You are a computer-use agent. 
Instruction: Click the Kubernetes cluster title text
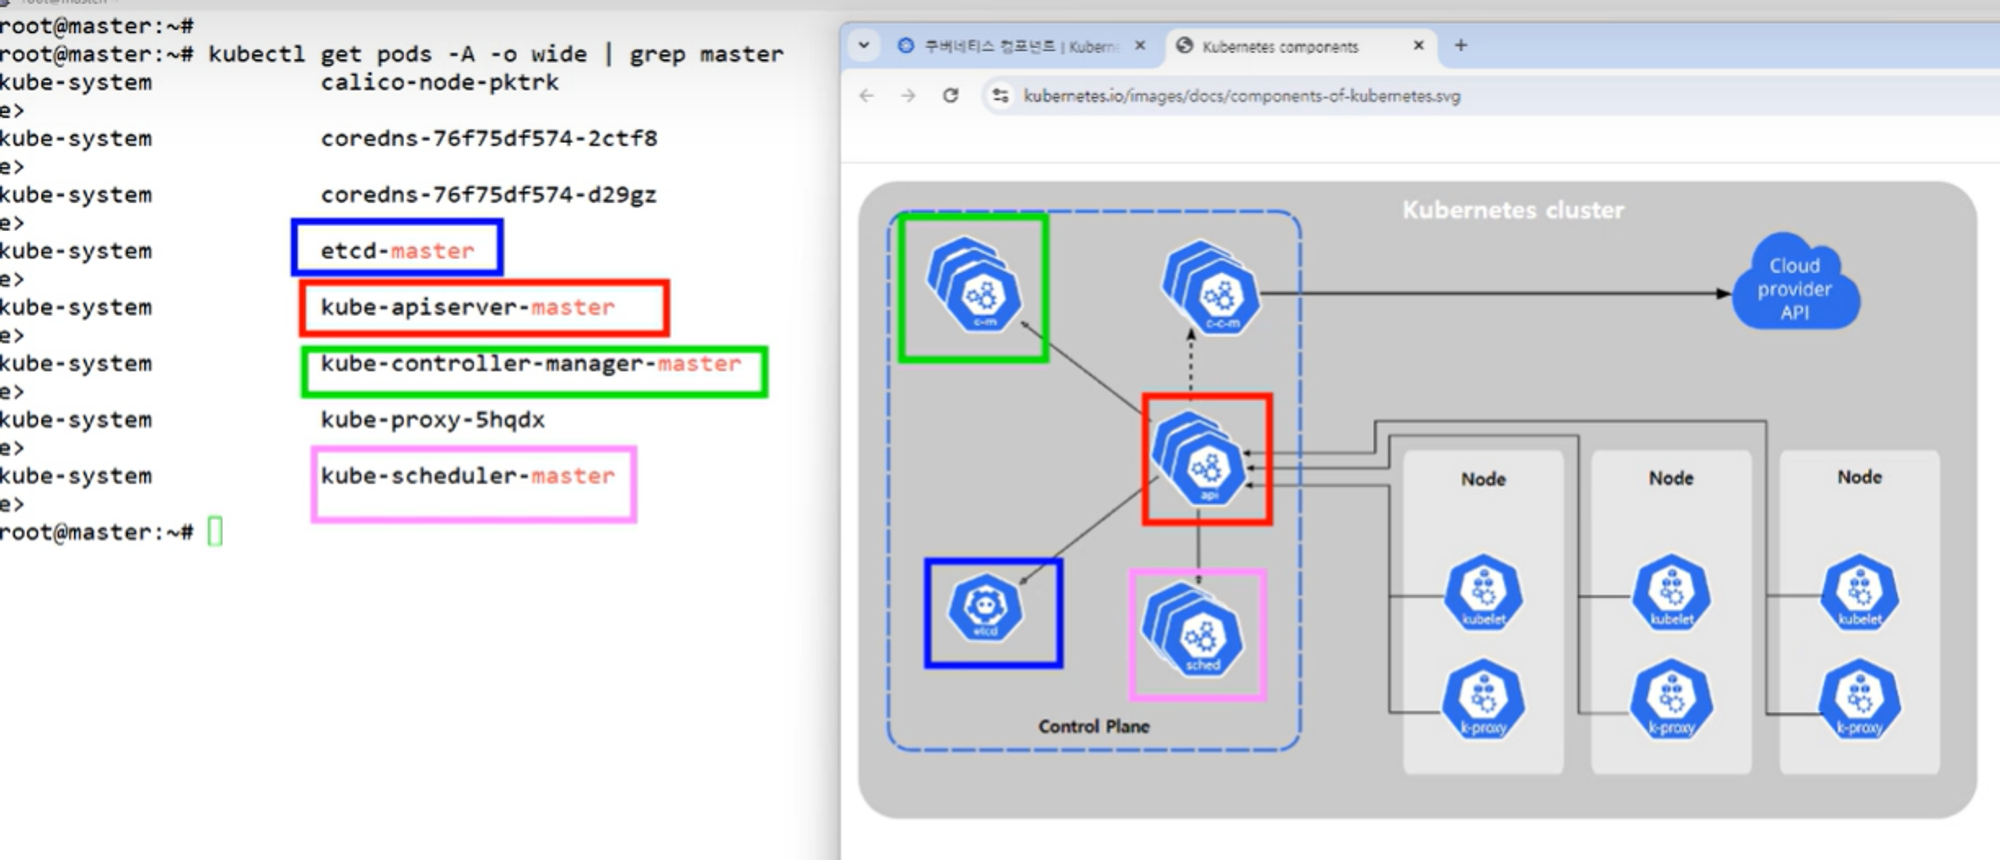click(x=1513, y=210)
